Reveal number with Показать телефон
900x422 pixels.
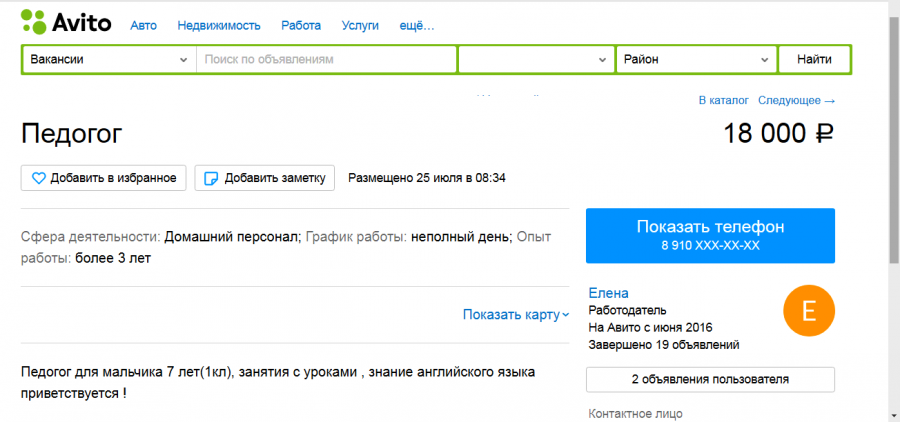pos(710,235)
